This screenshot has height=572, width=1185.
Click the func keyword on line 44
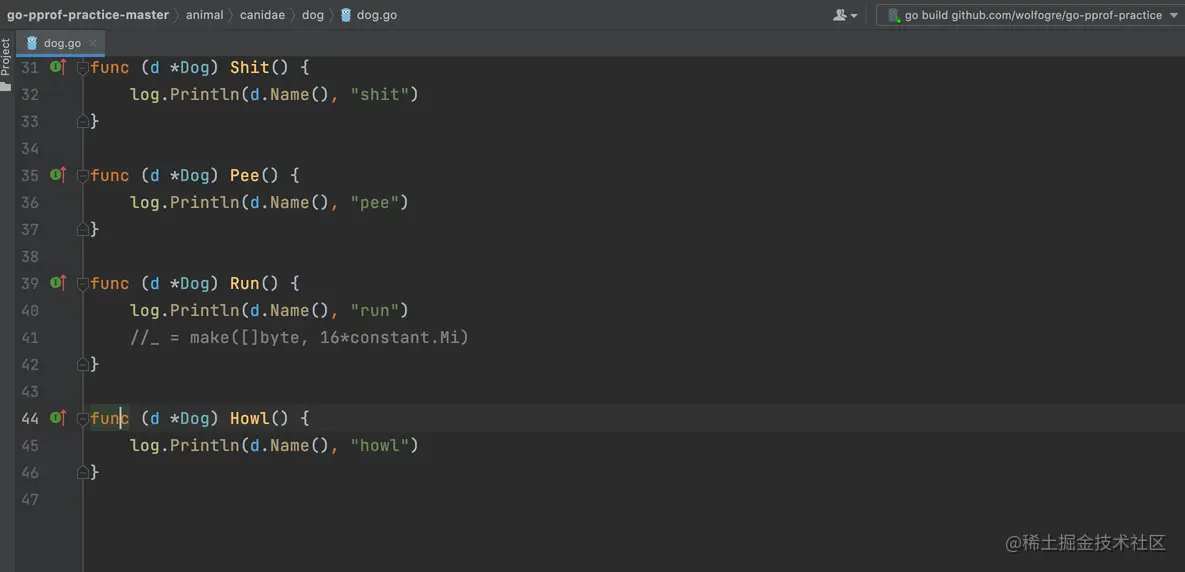click(110, 418)
